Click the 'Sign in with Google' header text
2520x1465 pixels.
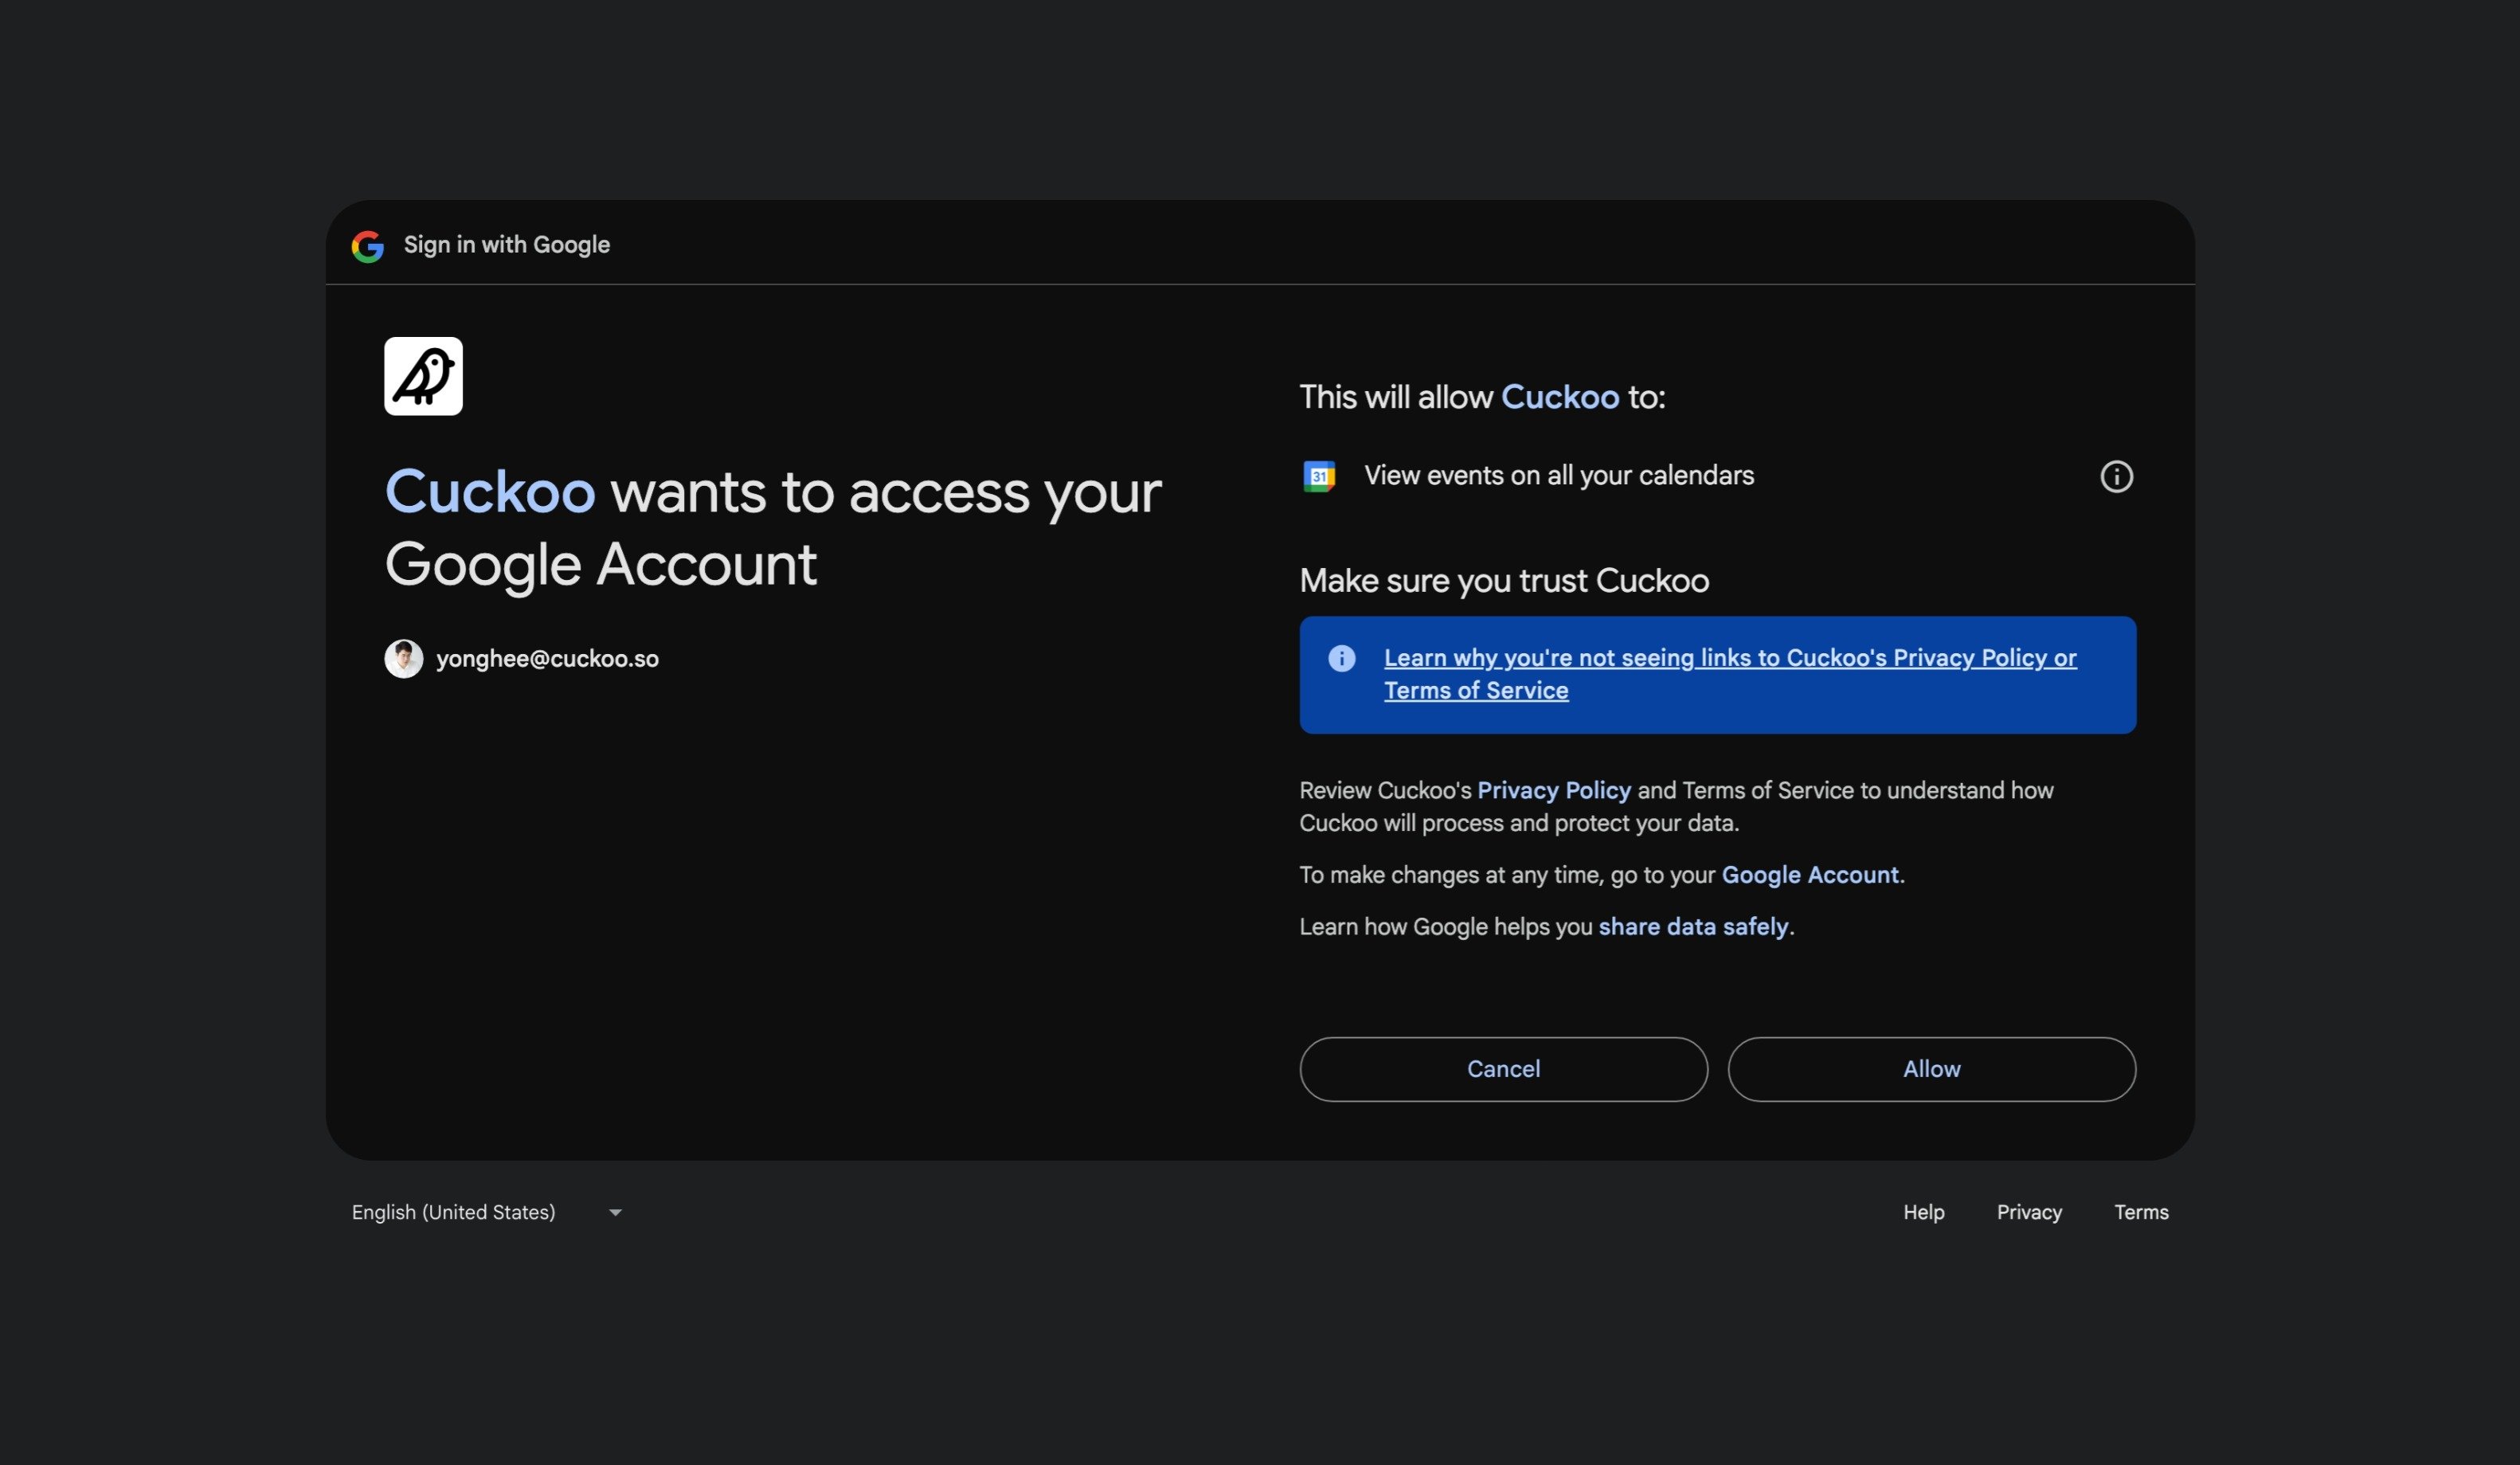(506, 245)
